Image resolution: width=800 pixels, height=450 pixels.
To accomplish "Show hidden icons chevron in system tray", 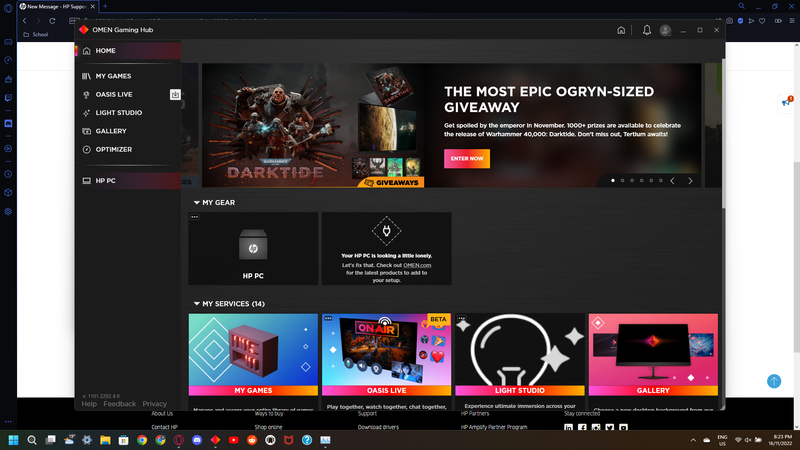I will 693,440.
